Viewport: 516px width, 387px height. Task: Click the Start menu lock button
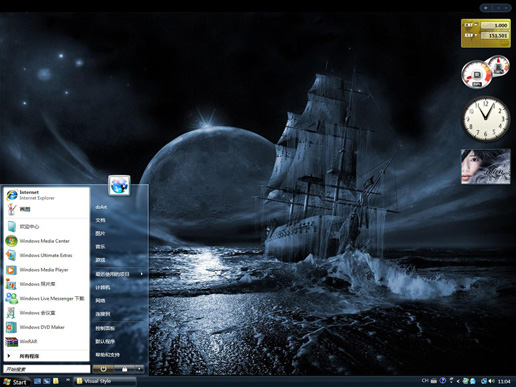pyautogui.click(x=124, y=369)
